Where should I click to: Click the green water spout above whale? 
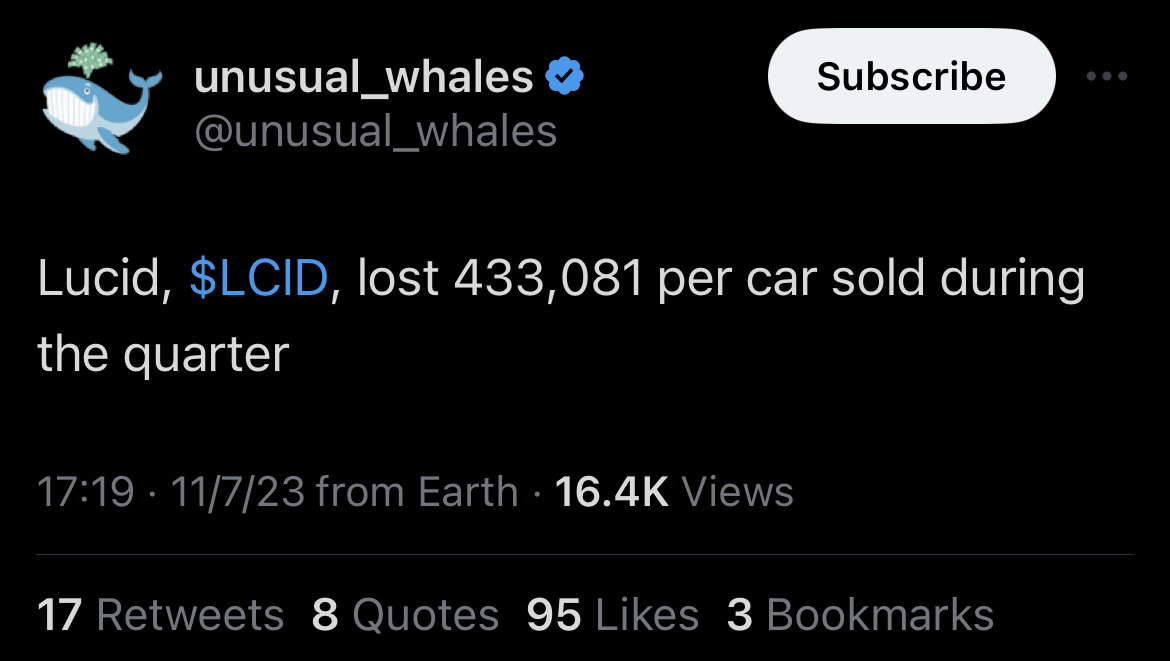pyautogui.click(x=90, y=59)
